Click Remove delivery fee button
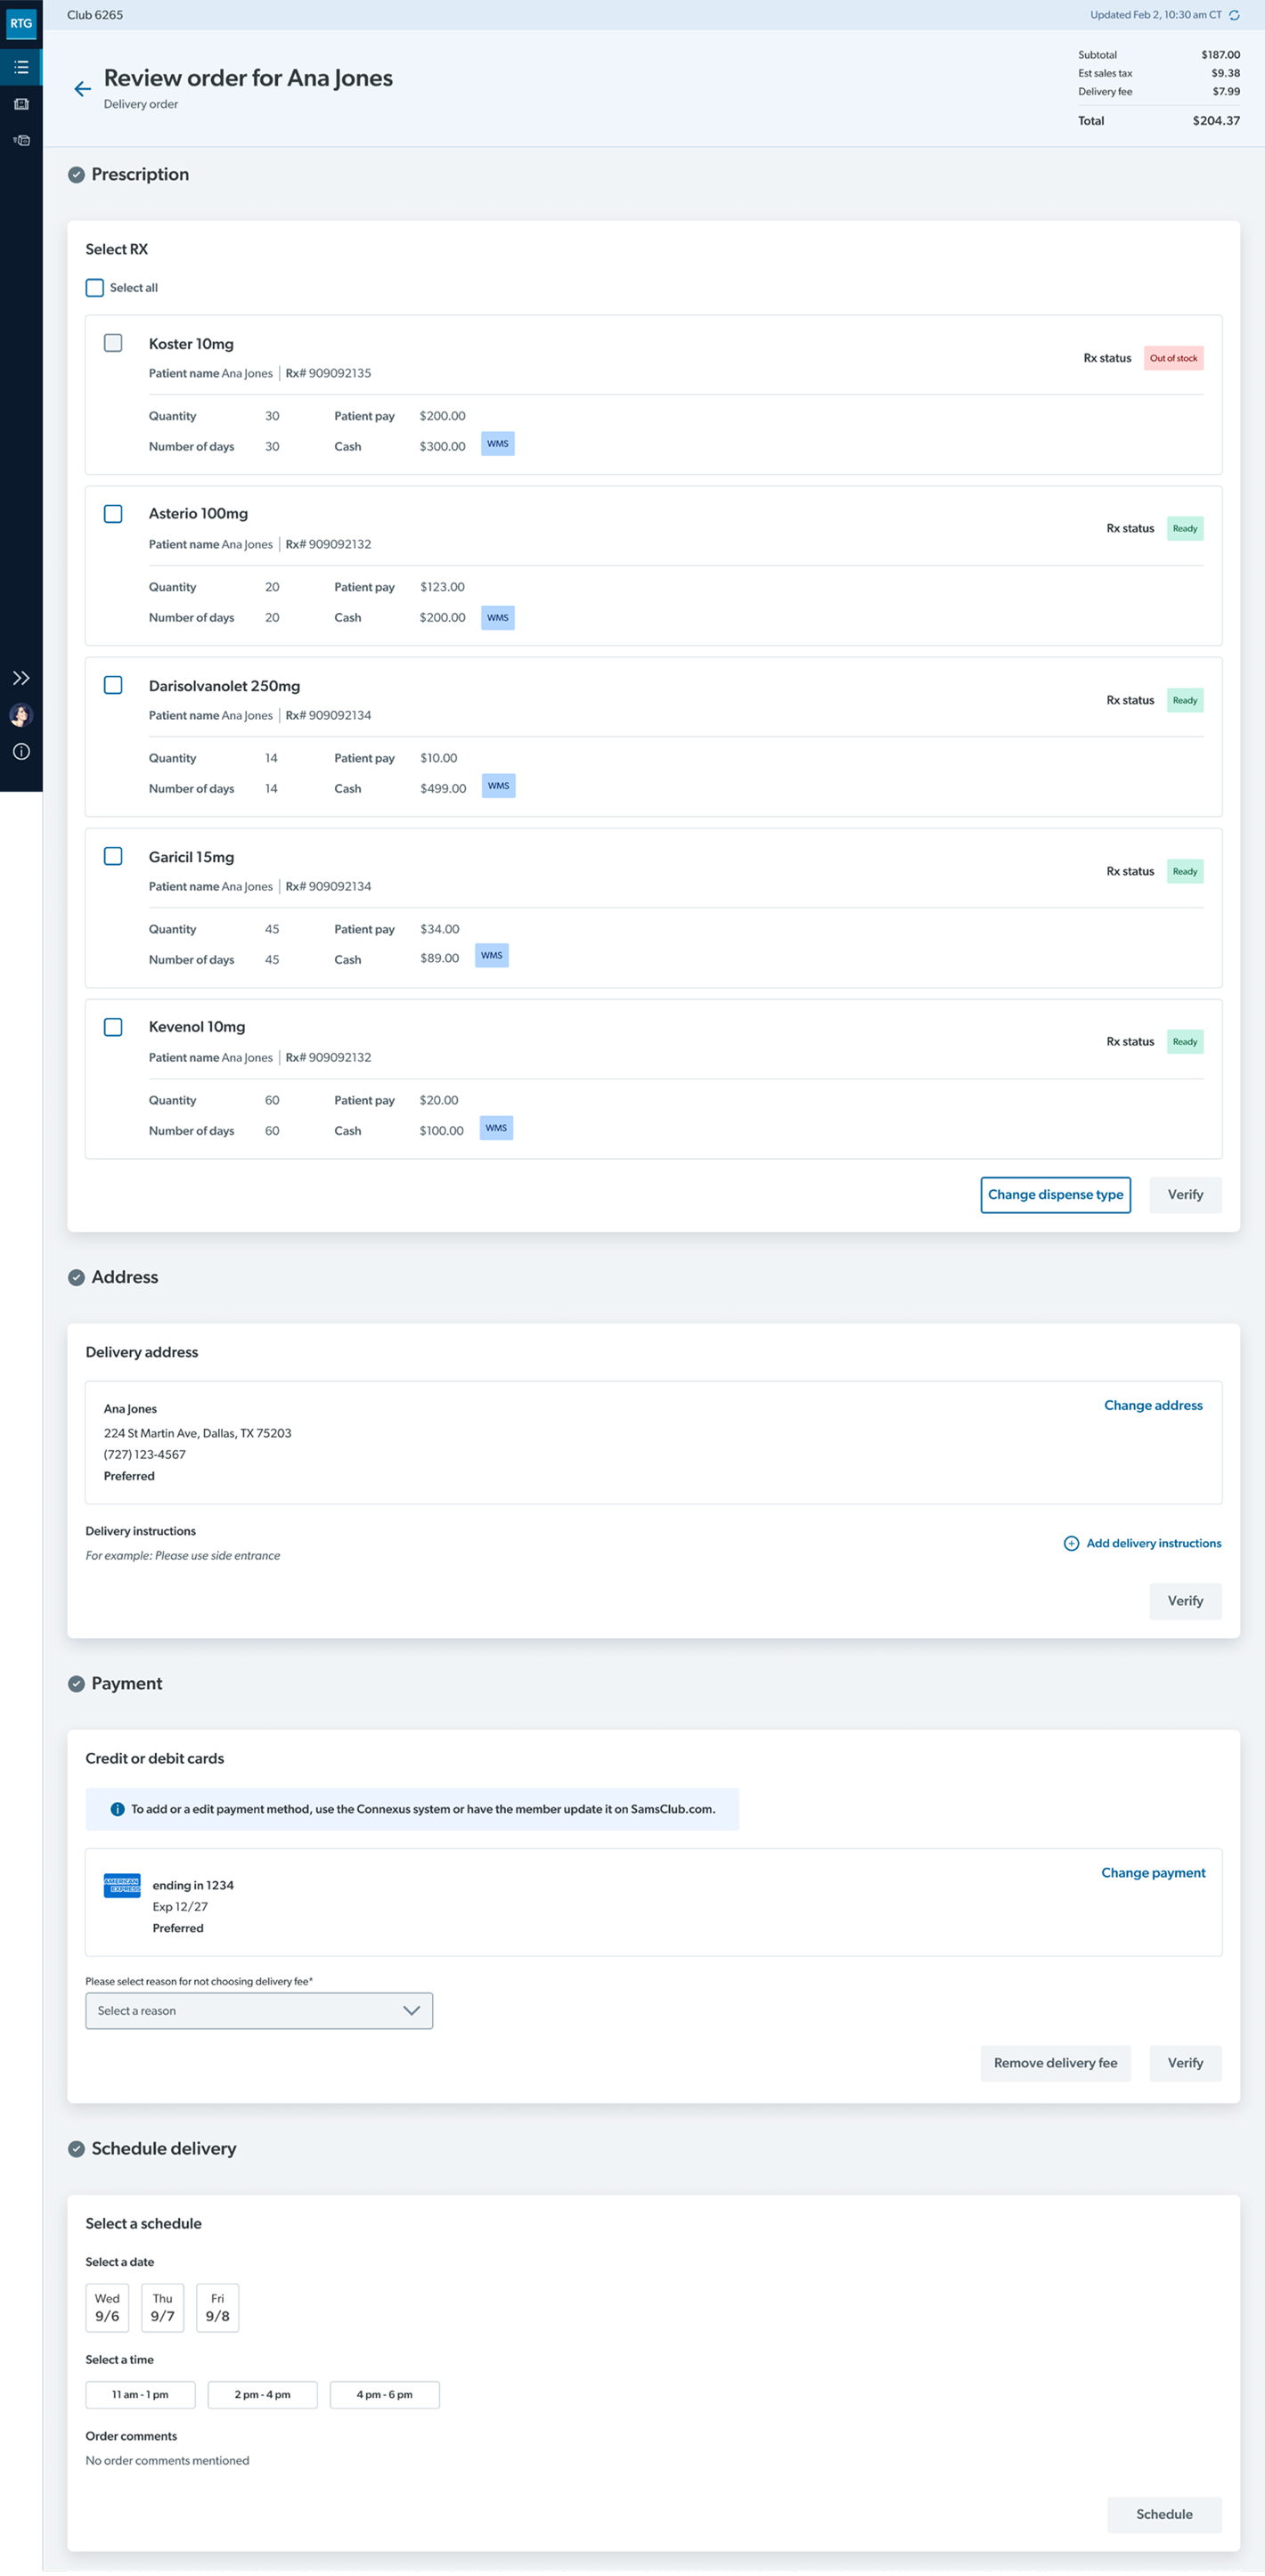 [1056, 2063]
